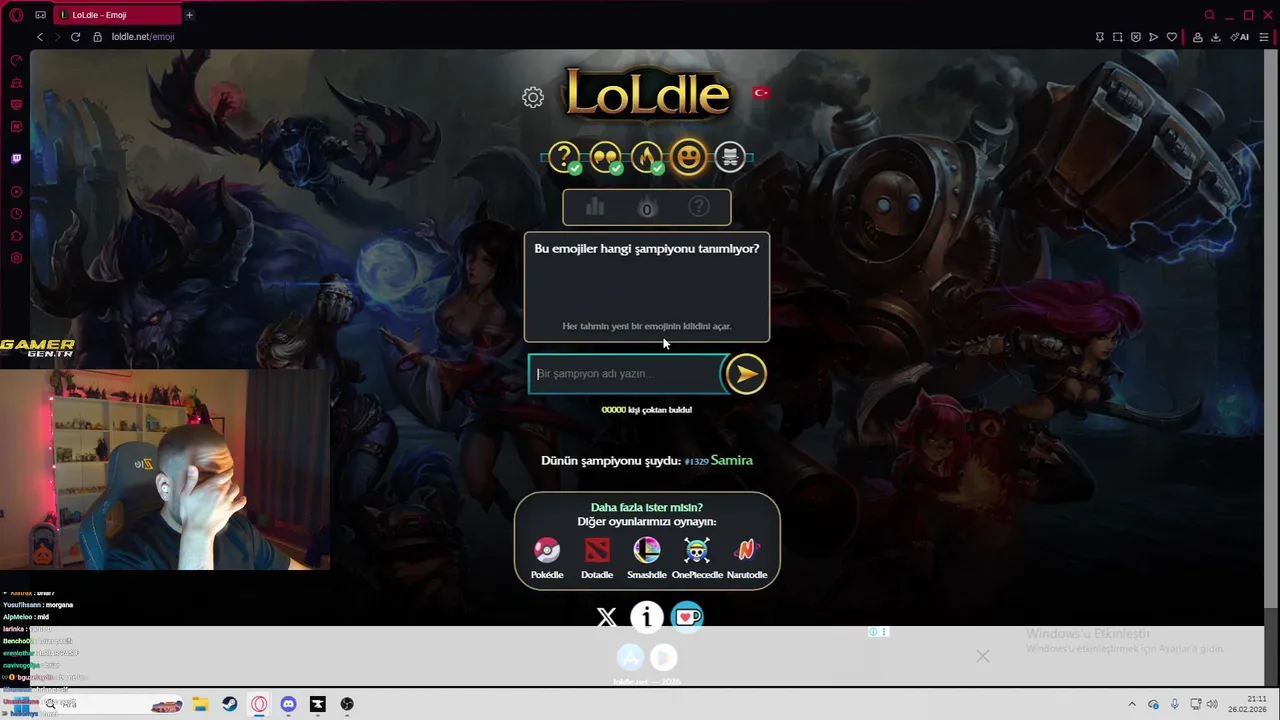
Task: Open the Google Play download icon
Action: pyautogui.click(x=664, y=657)
